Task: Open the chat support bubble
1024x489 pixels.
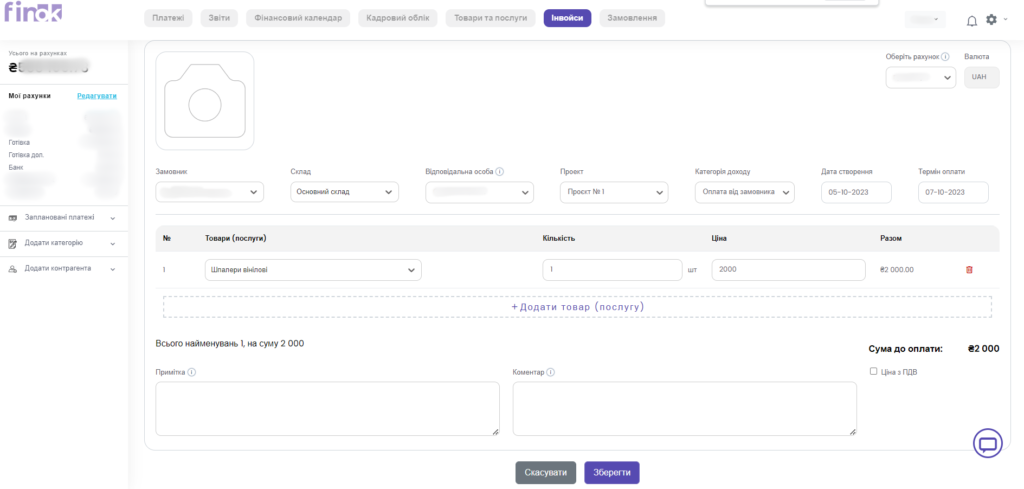Action: [987, 443]
